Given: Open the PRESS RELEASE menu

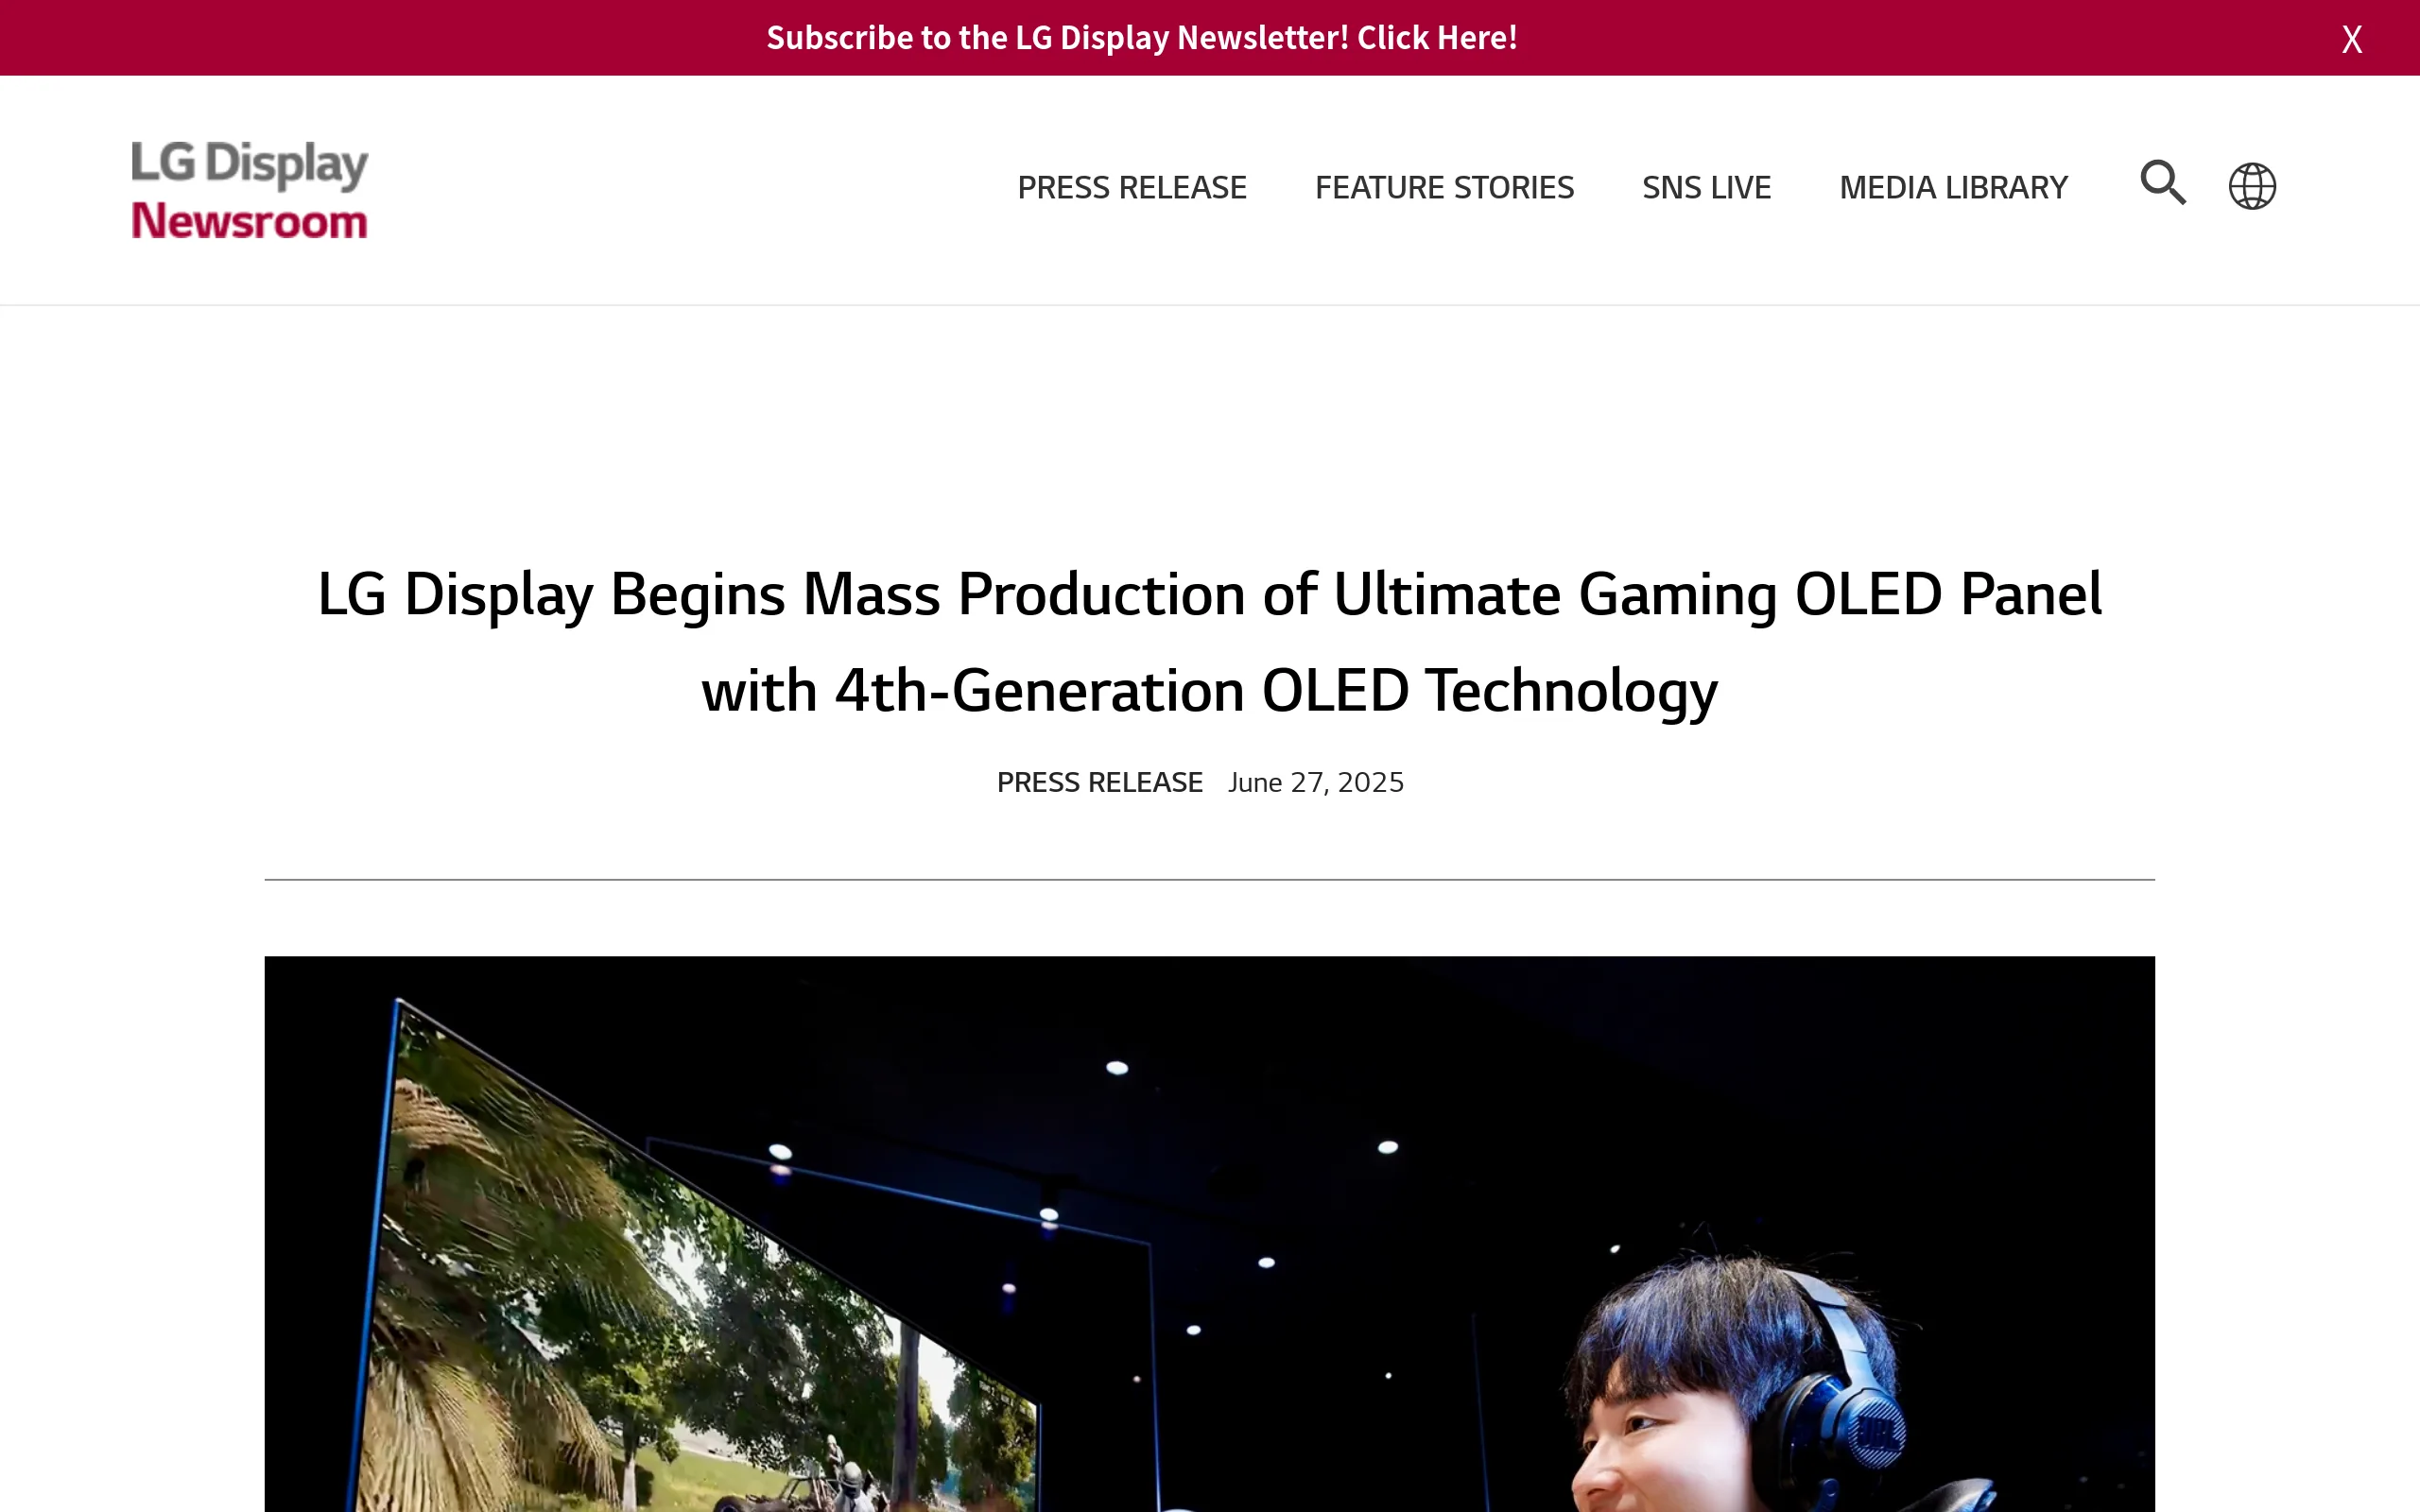Looking at the screenshot, I should coord(1132,187).
